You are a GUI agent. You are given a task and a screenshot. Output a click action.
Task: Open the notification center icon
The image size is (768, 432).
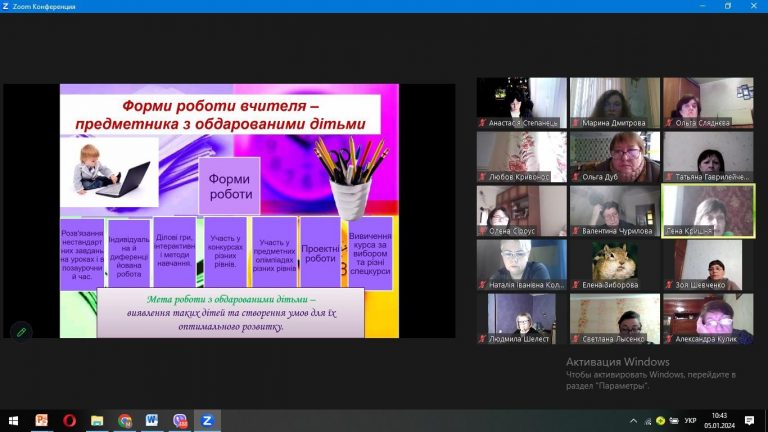click(750, 421)
